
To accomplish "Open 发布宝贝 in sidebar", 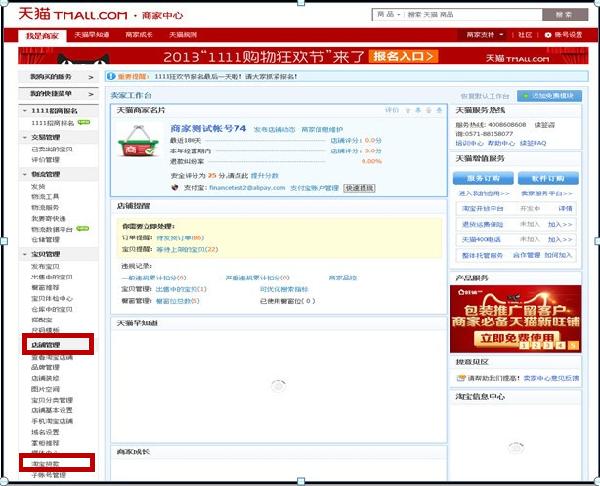I will pos(45,266).
